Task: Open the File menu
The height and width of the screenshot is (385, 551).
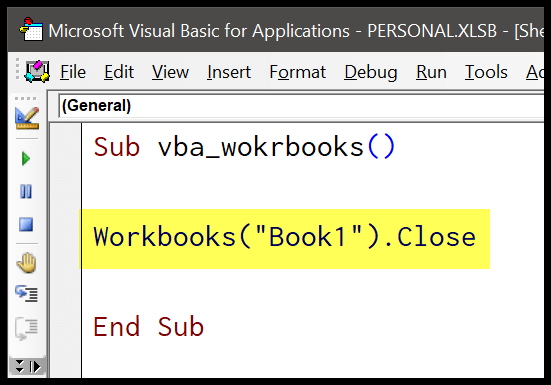Action: pyautogui.click(x=73, y=72)
